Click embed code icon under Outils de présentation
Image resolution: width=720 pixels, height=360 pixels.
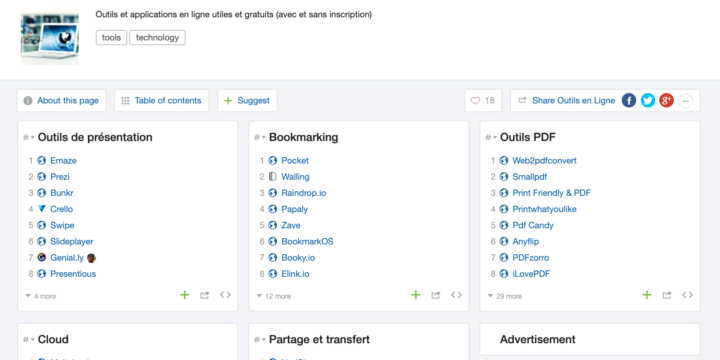225,295
